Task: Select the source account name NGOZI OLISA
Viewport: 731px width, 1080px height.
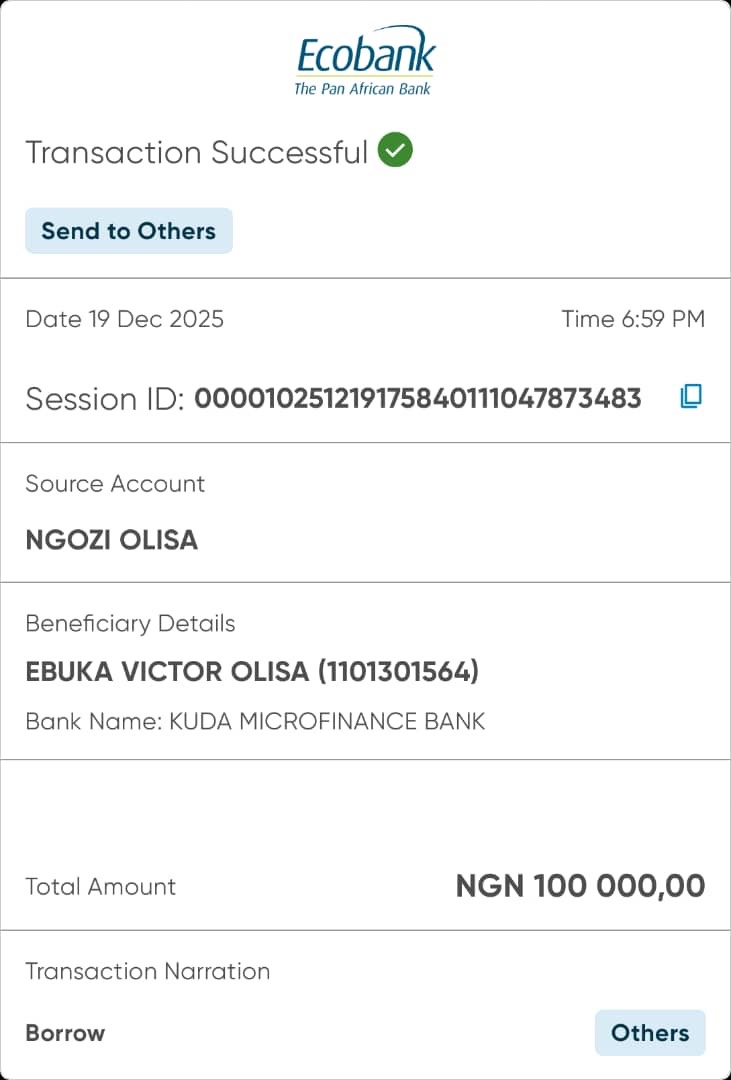Action: point(112,540)
